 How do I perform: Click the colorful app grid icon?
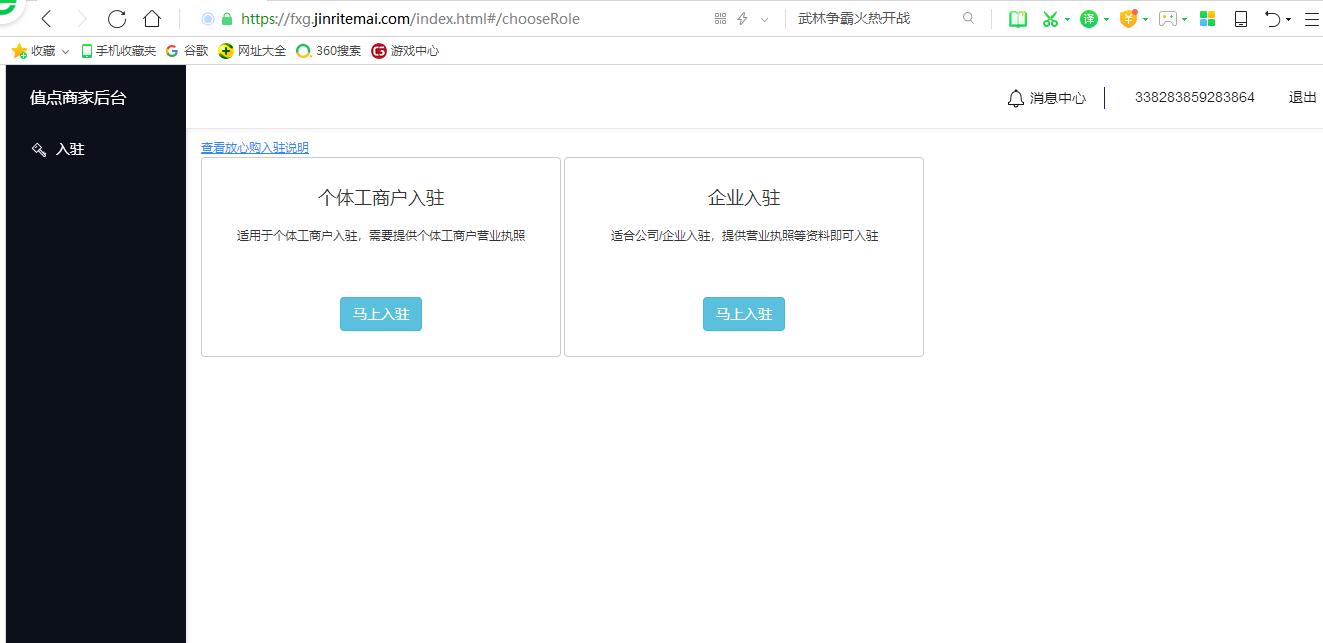point(1207,18)
